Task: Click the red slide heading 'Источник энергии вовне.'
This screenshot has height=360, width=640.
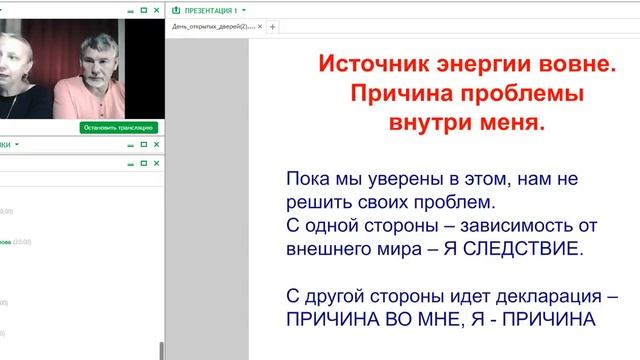Action: point(467,64)
